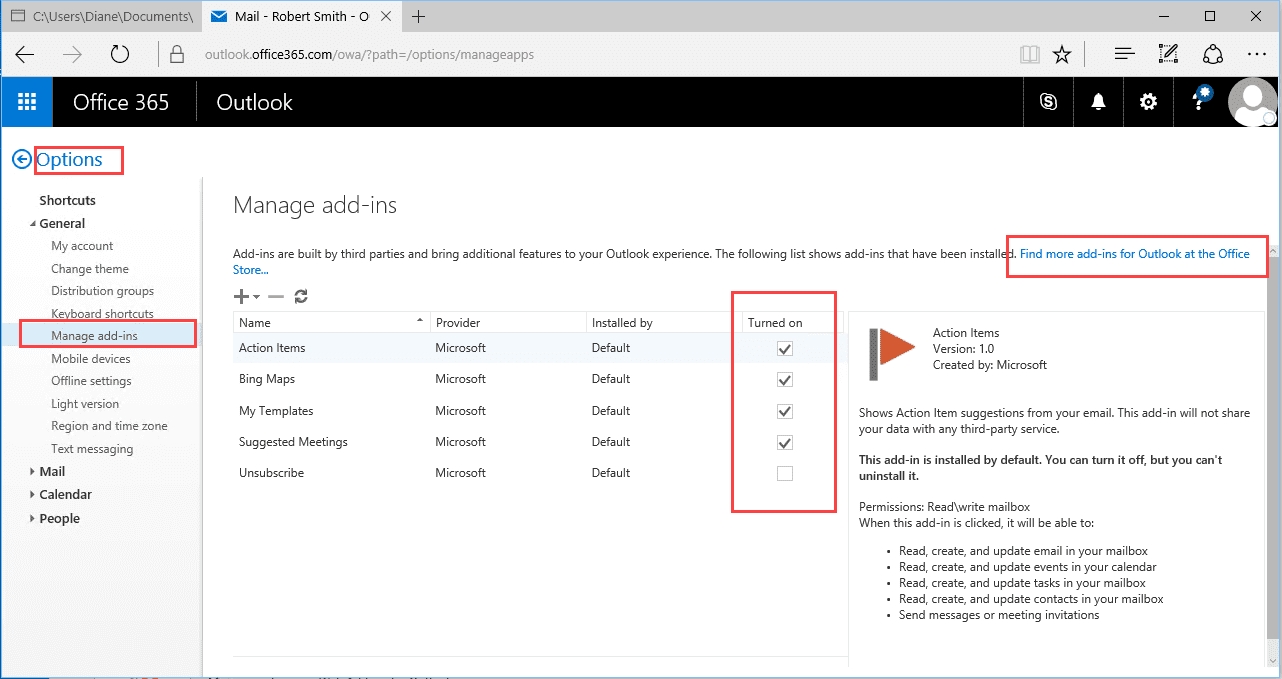Select the Bing Maps row name
This screenshot has width=1282, height=679.
tap(267, 379)
